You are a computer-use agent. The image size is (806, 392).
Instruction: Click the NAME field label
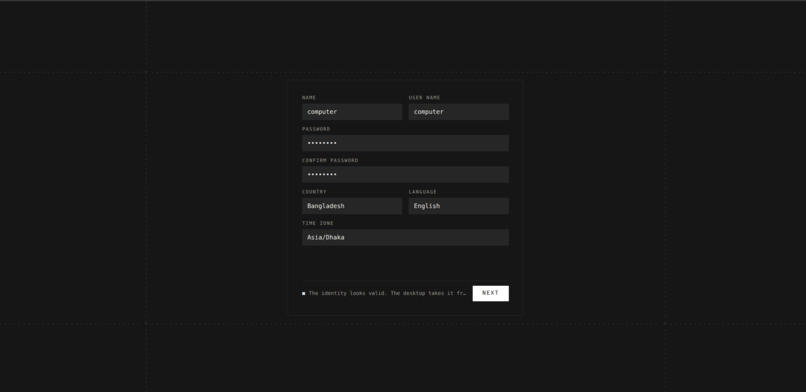(309, 98)
